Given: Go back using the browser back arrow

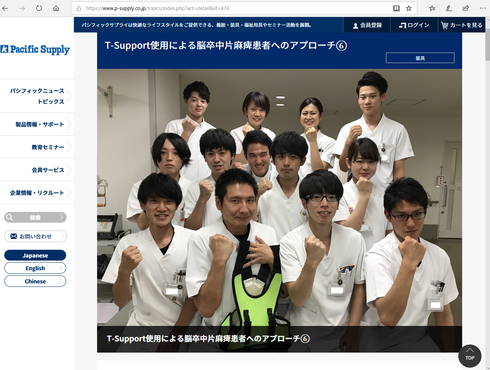Looking at the screenshot, I should (x=5, y=8).
